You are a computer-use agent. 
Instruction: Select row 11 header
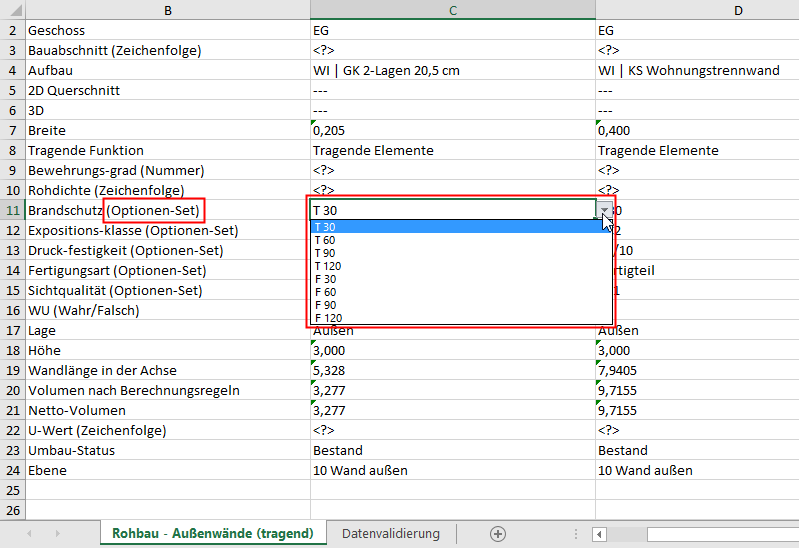[13, 211]
